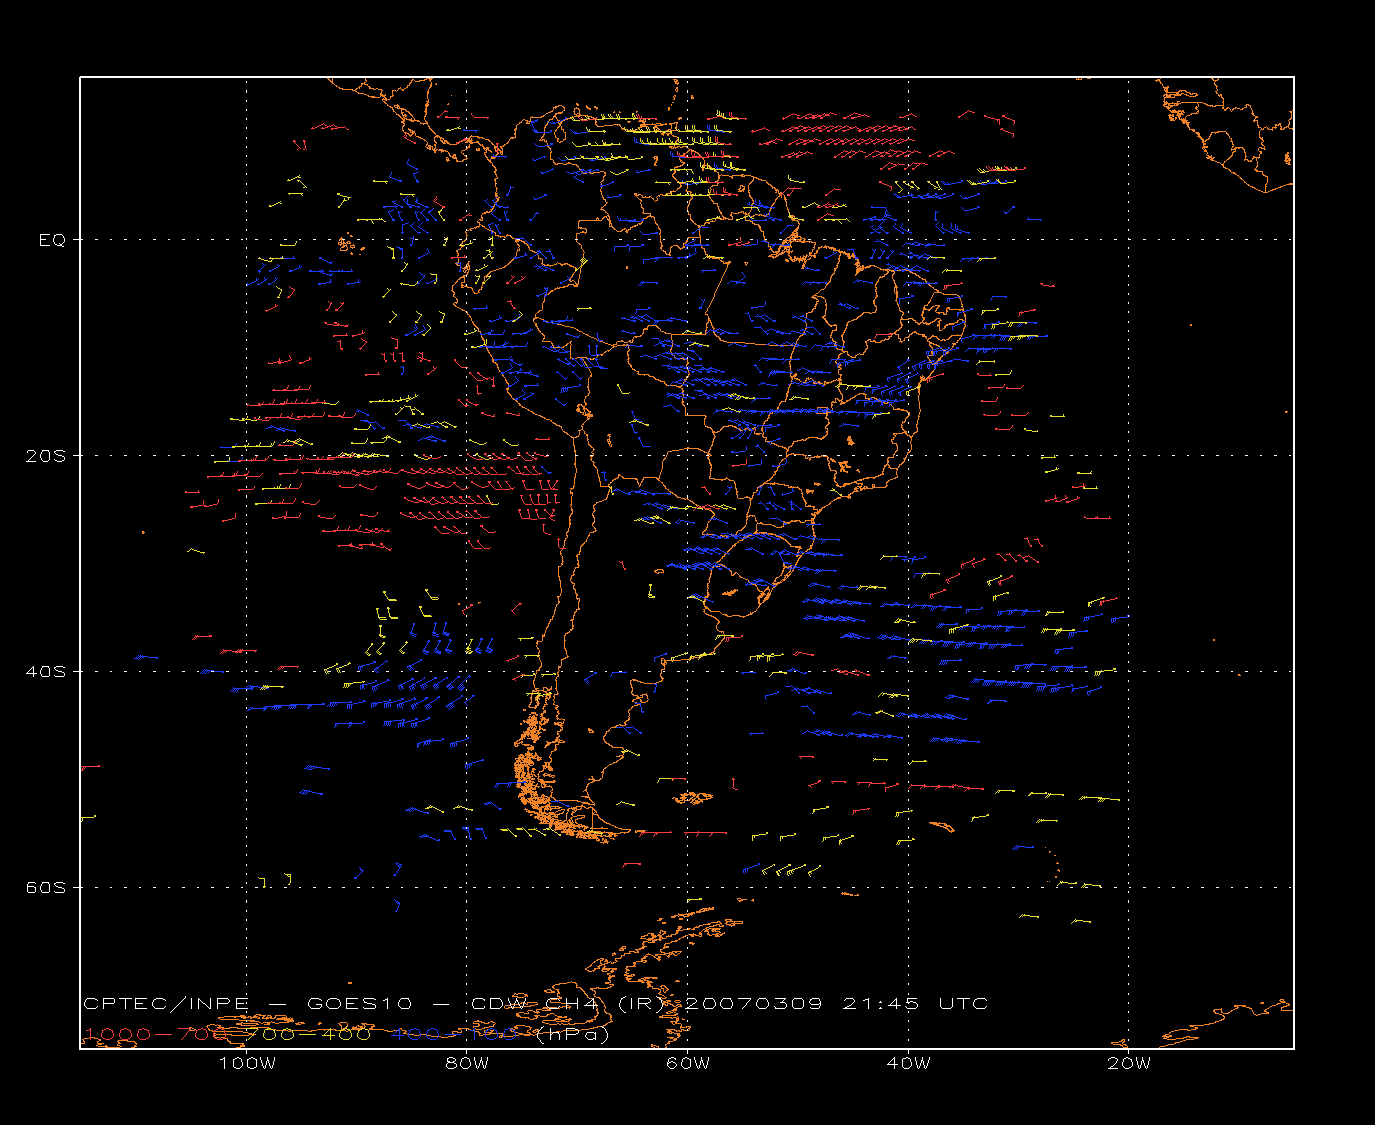Click the 60W longitude label
This screenshot has width=1375, height=1125.
pos(688,1063)
